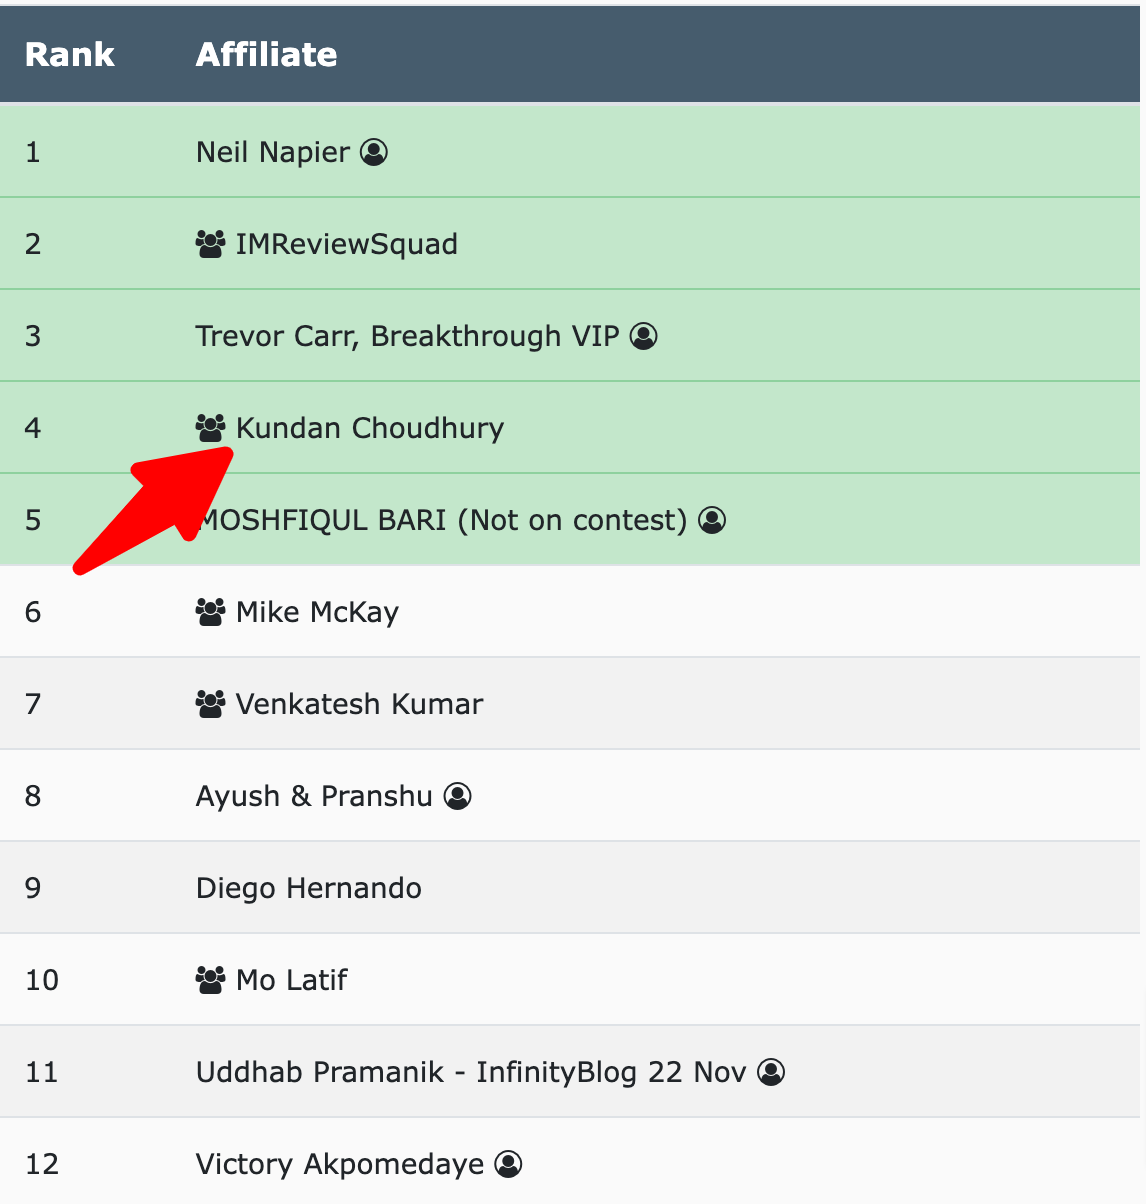
Task: Click the profile icon after Breakthrough VIP
Action: pos(644,336)
